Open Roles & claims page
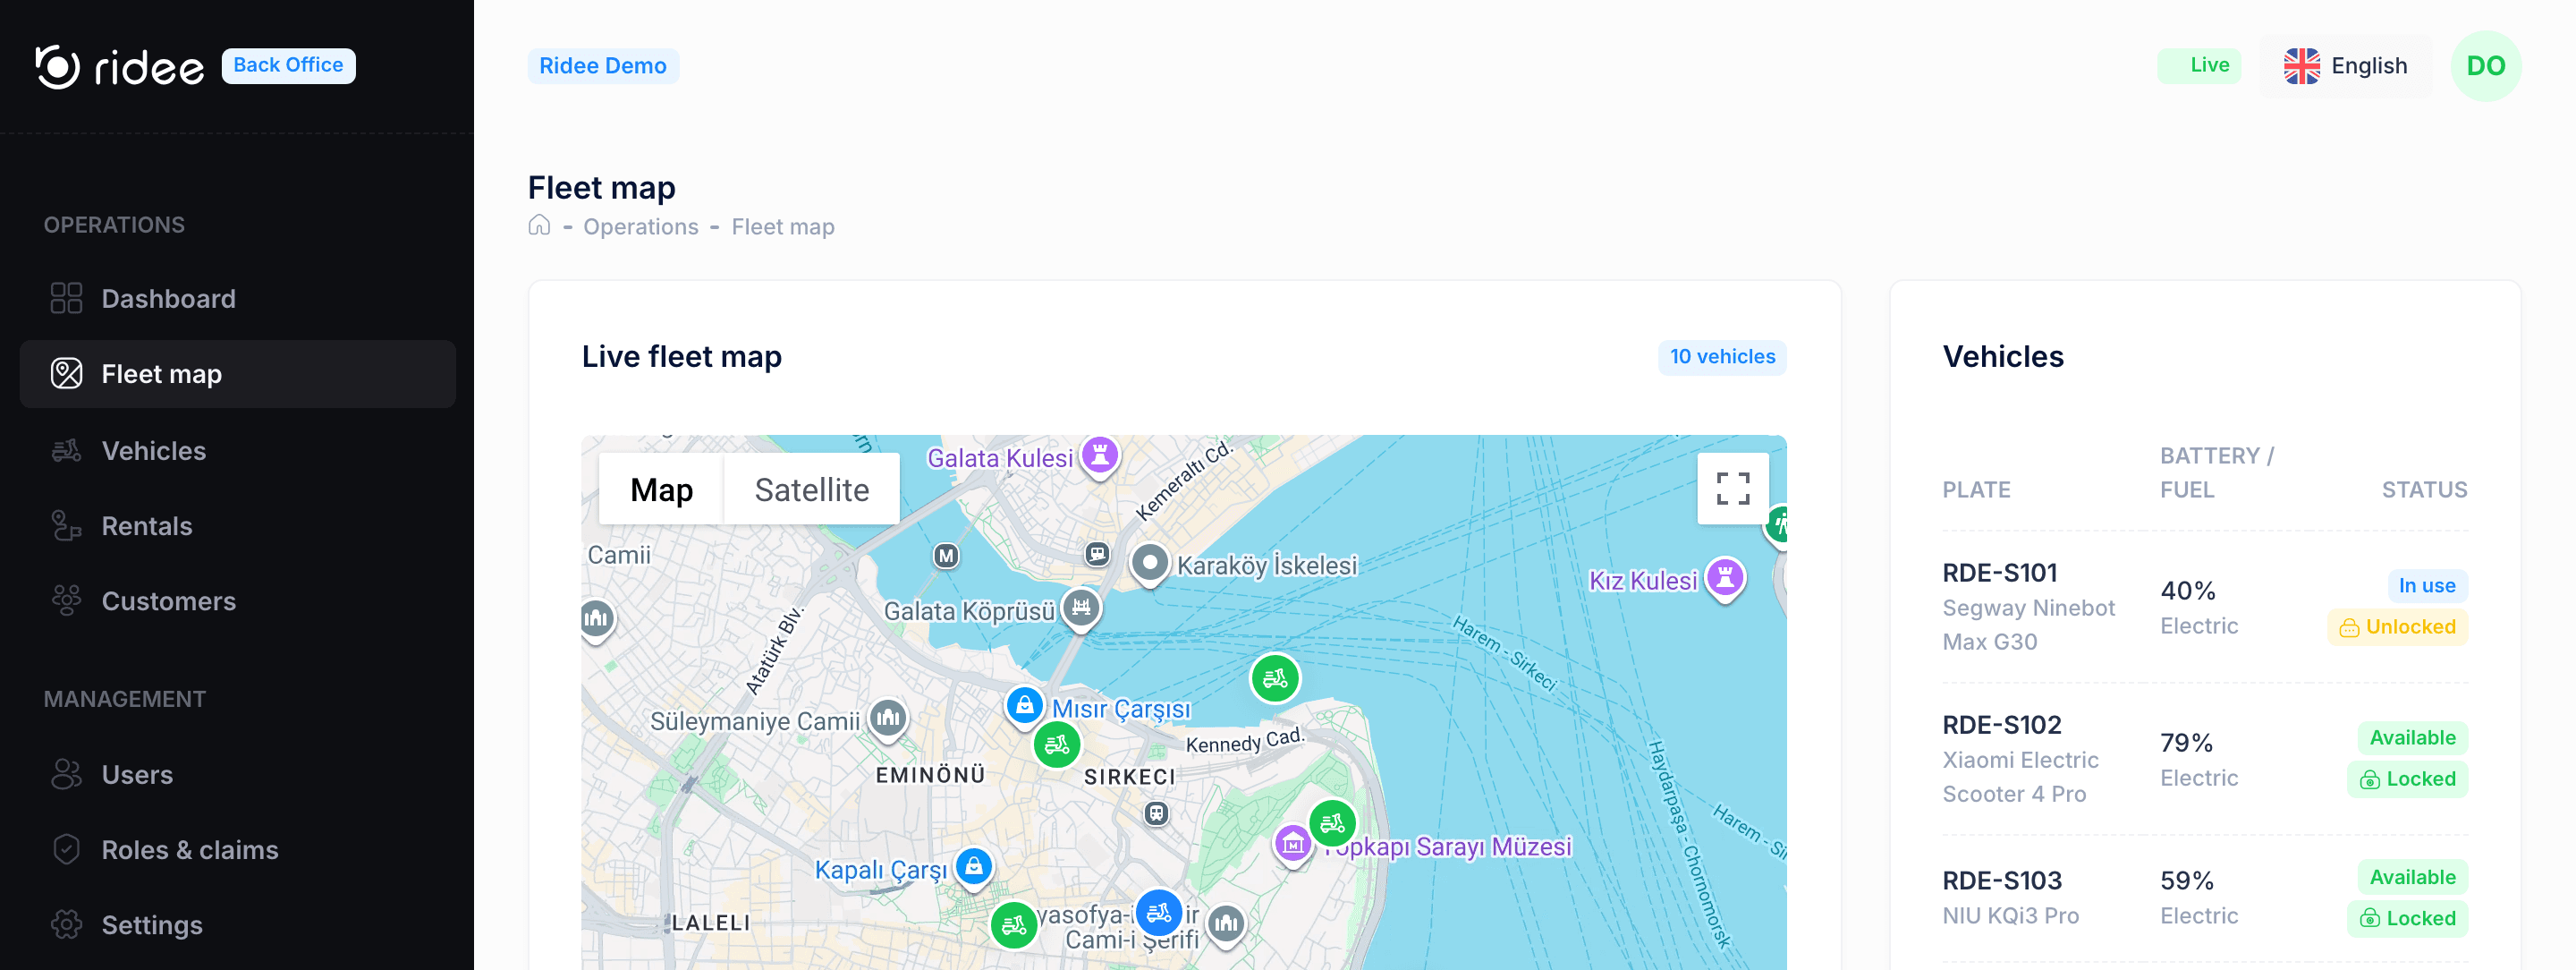The height and width of the screenshot is (970, 2576). coord(237,850)
